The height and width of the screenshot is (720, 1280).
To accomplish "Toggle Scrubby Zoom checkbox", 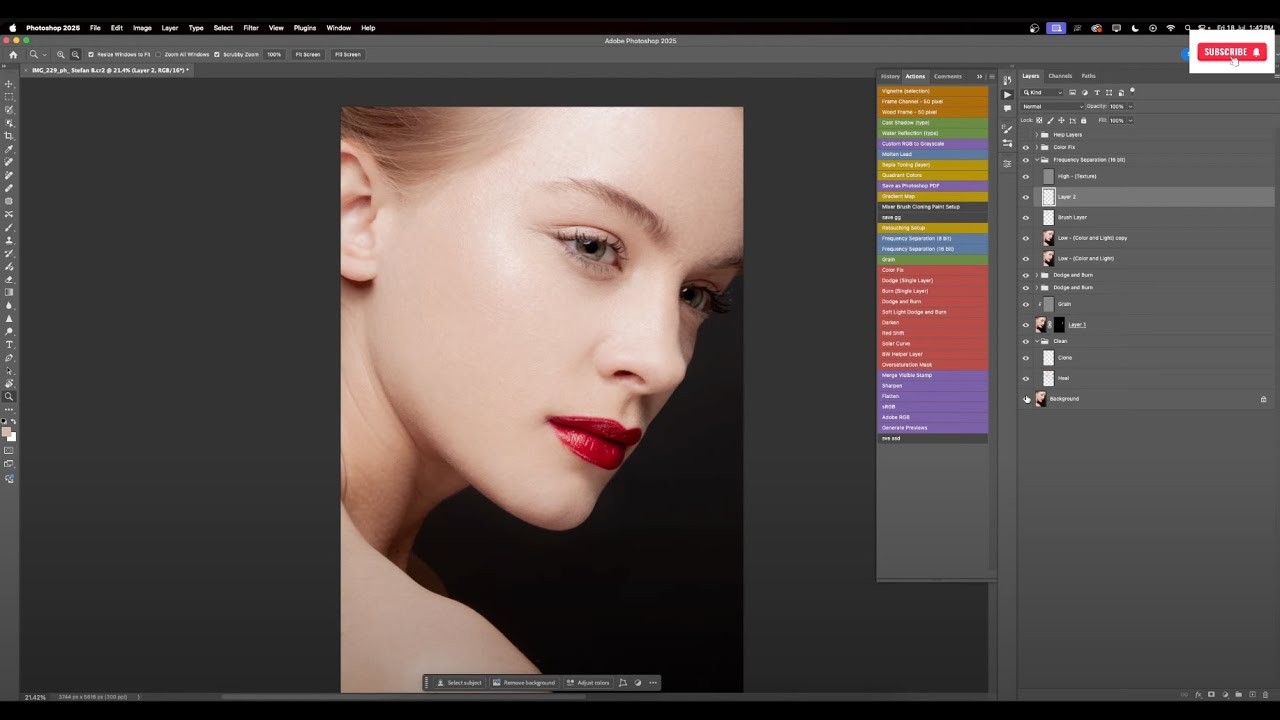I will click(216, 54).
